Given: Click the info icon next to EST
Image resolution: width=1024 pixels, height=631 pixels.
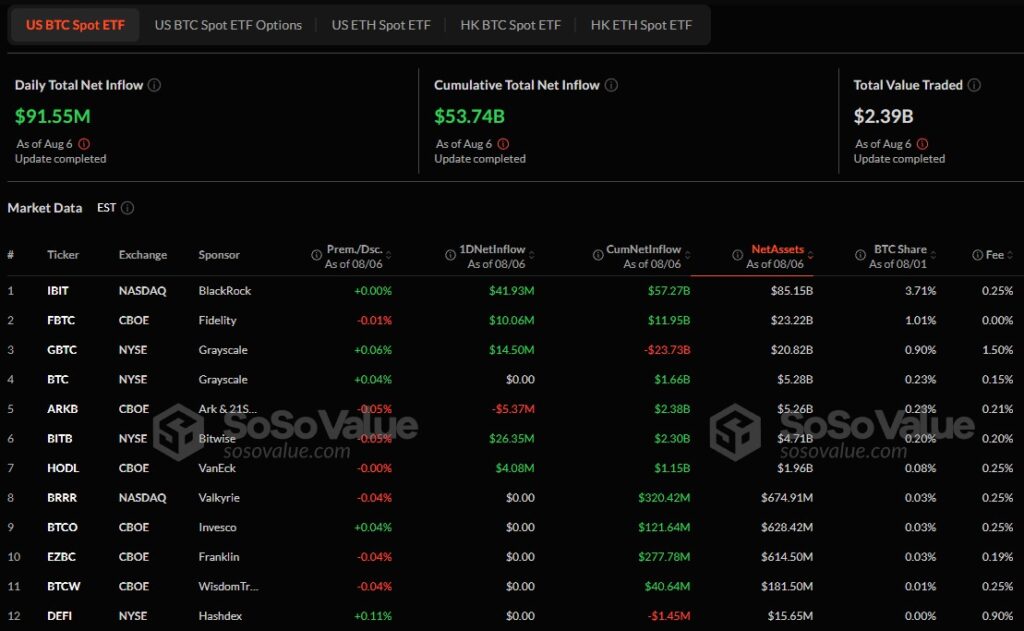Looking at the screenshot, I should coord(128,208).
